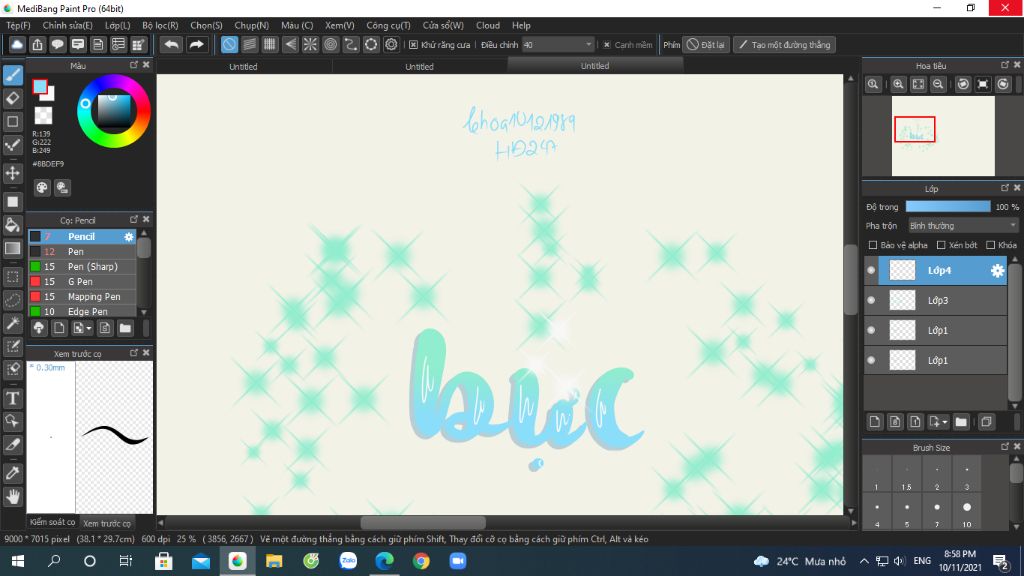Select the G Pen brush

pyautogui.click(x=82, y=281)
